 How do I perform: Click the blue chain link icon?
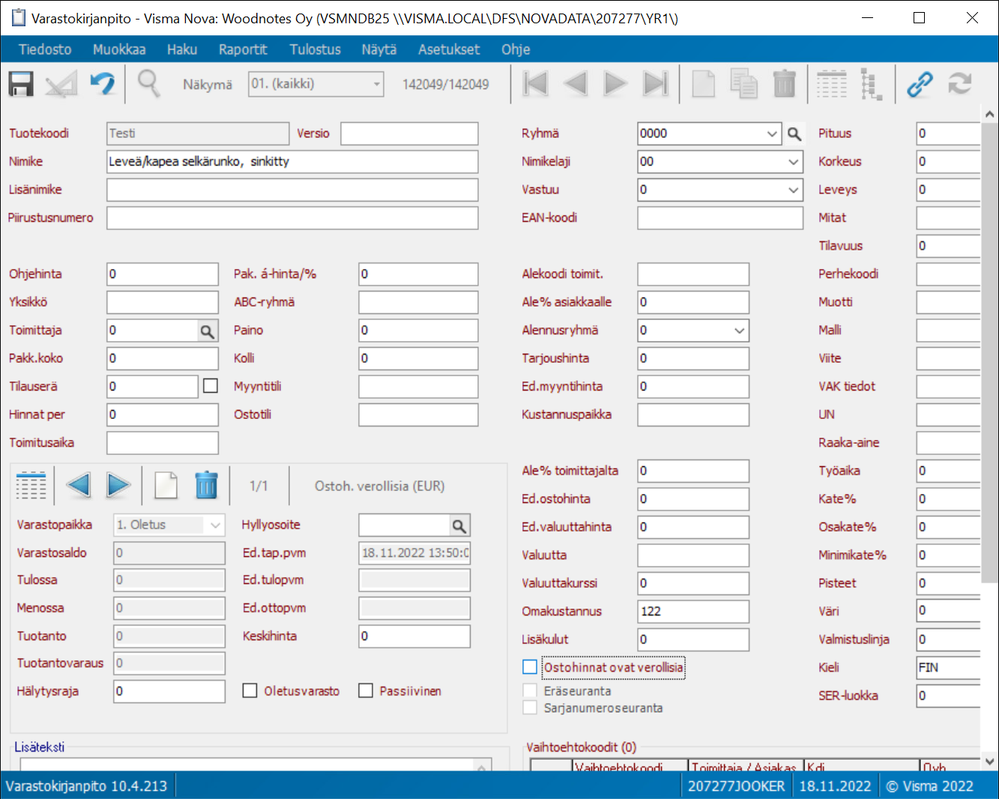click(919, 84)
